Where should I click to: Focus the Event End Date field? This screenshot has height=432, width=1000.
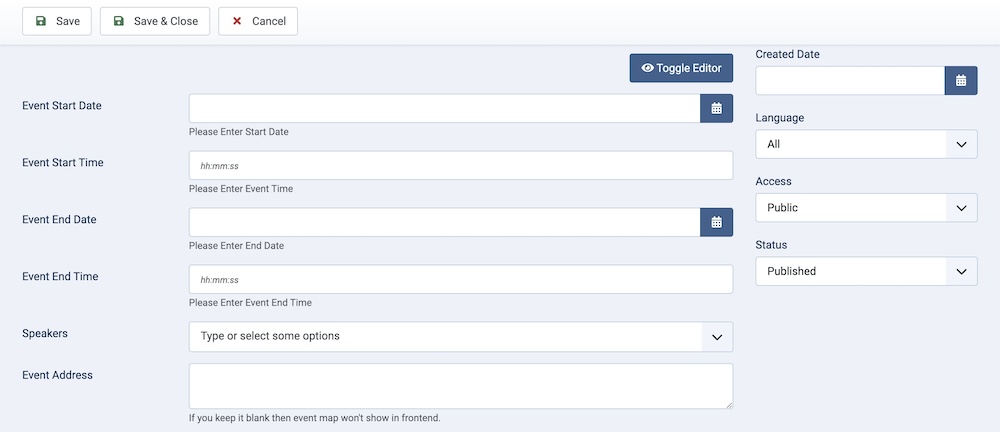(444, 222)
